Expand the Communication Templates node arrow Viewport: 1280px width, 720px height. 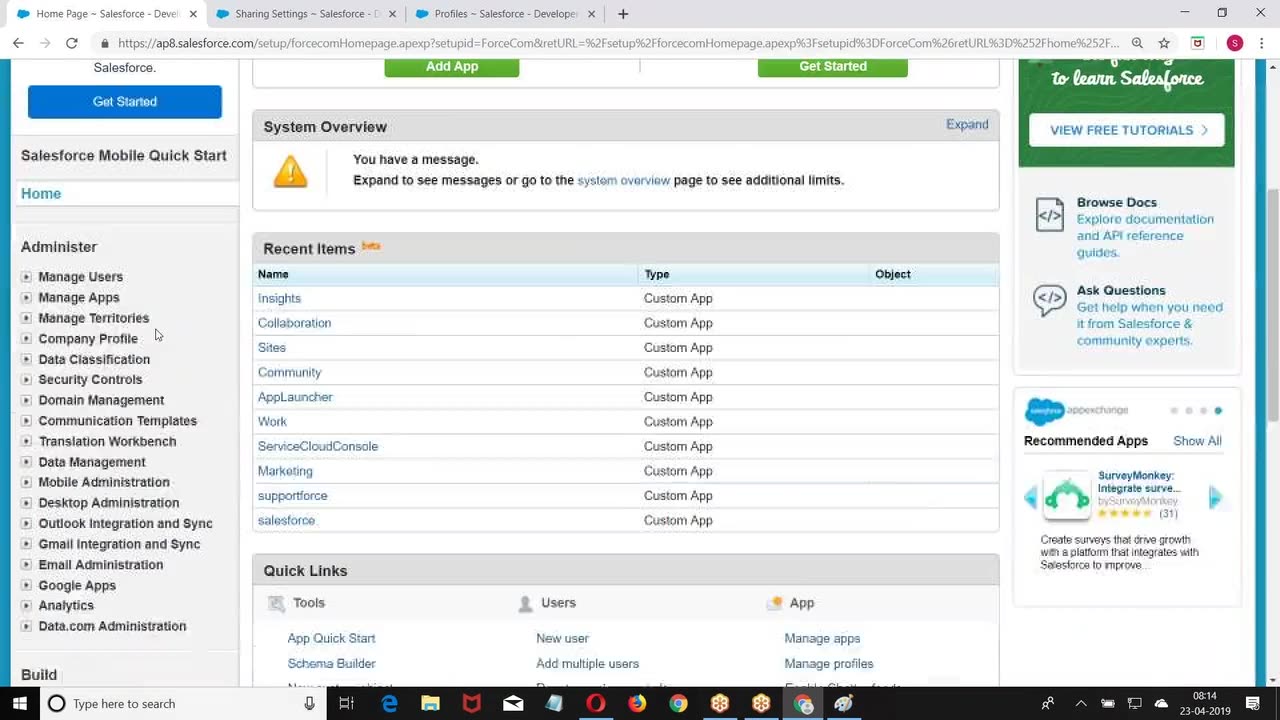tap(27, 421)
